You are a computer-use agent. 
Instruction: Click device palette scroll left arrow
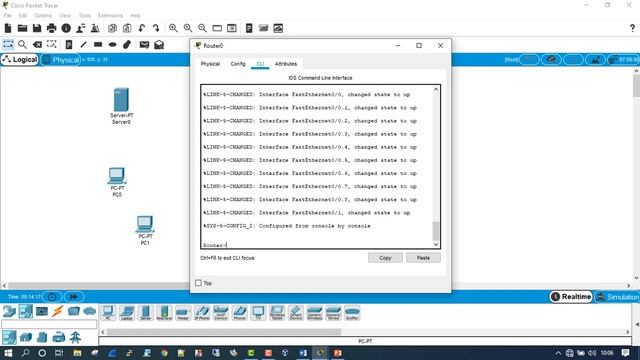coord(102,332)
